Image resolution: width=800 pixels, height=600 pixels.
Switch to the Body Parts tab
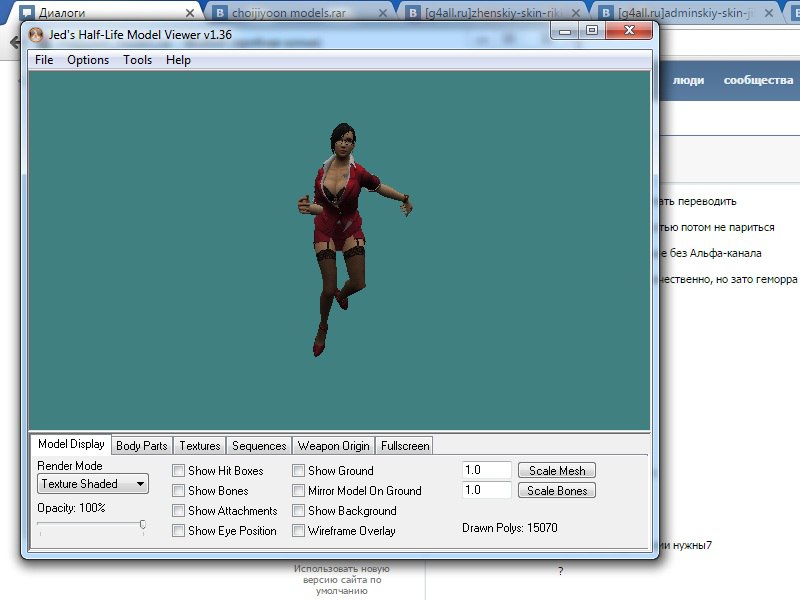coord(141,446)
